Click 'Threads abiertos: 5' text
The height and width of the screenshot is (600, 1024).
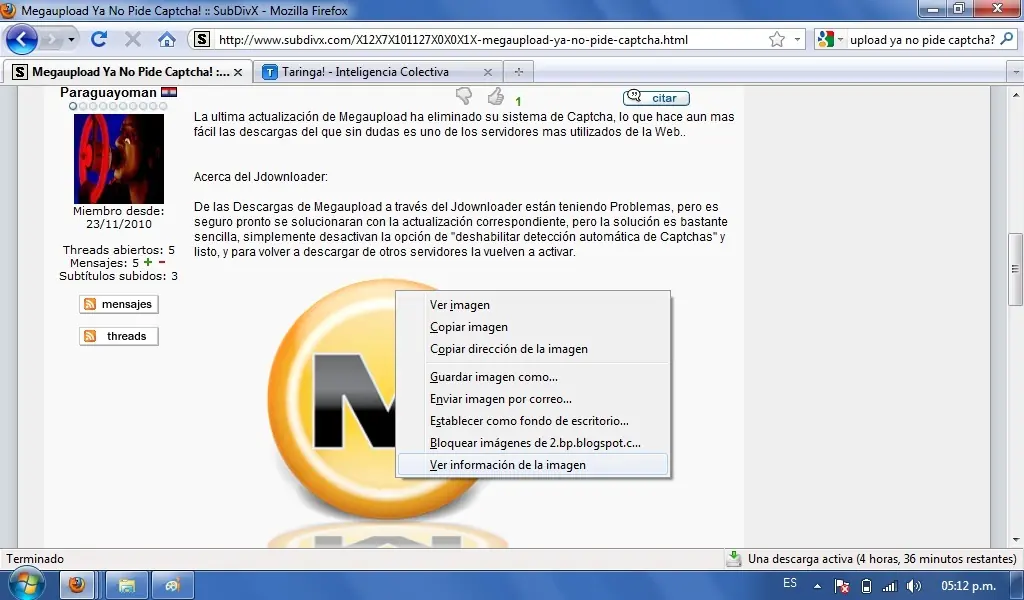(119, 250)
